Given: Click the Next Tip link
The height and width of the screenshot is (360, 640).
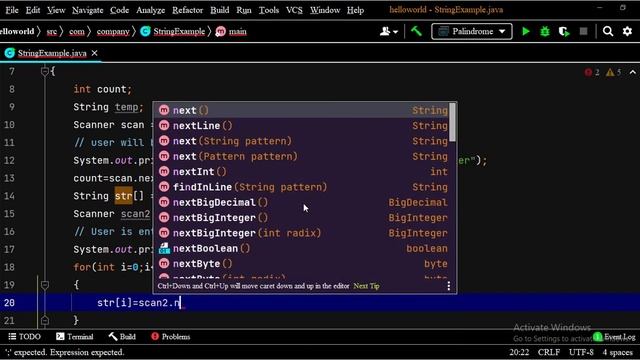Looking at the screenshot, I should coord(366,286).
